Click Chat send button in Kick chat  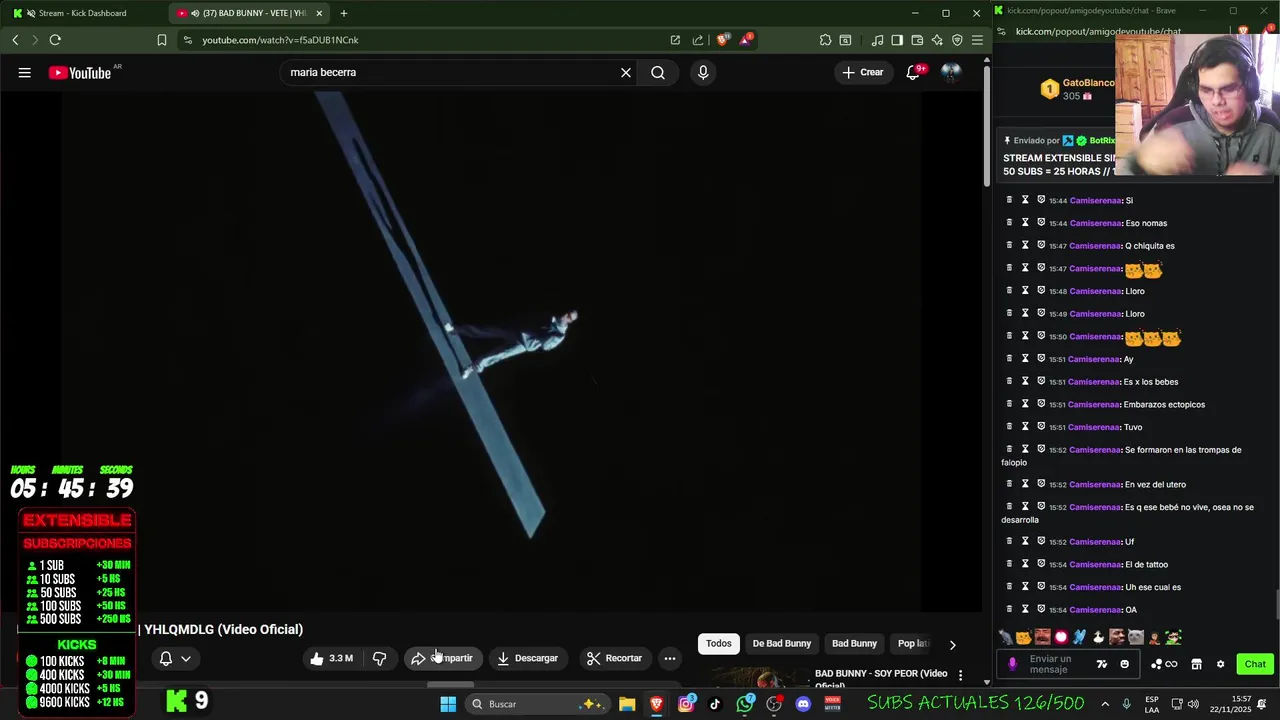[1255, 664]
